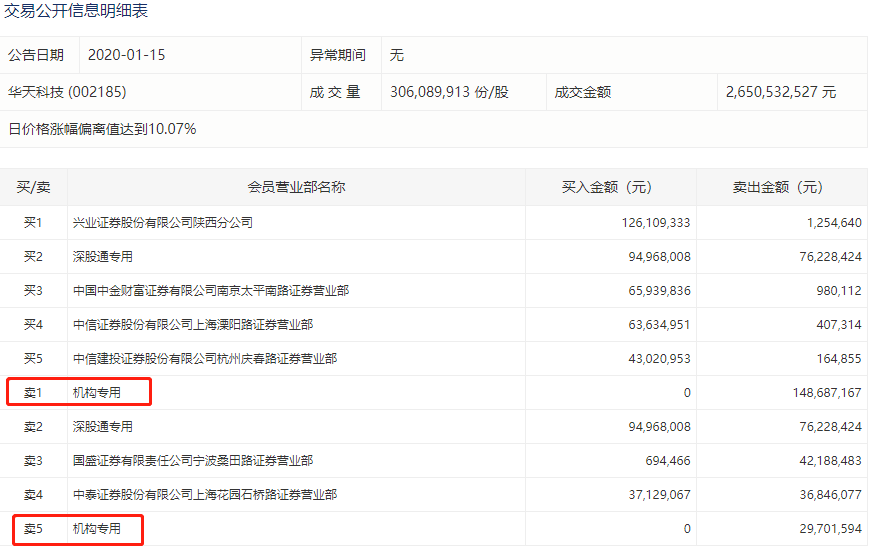This screenshot has width=879, height=553.
Task: Click the 买5 row label
Action: (33, 359)
